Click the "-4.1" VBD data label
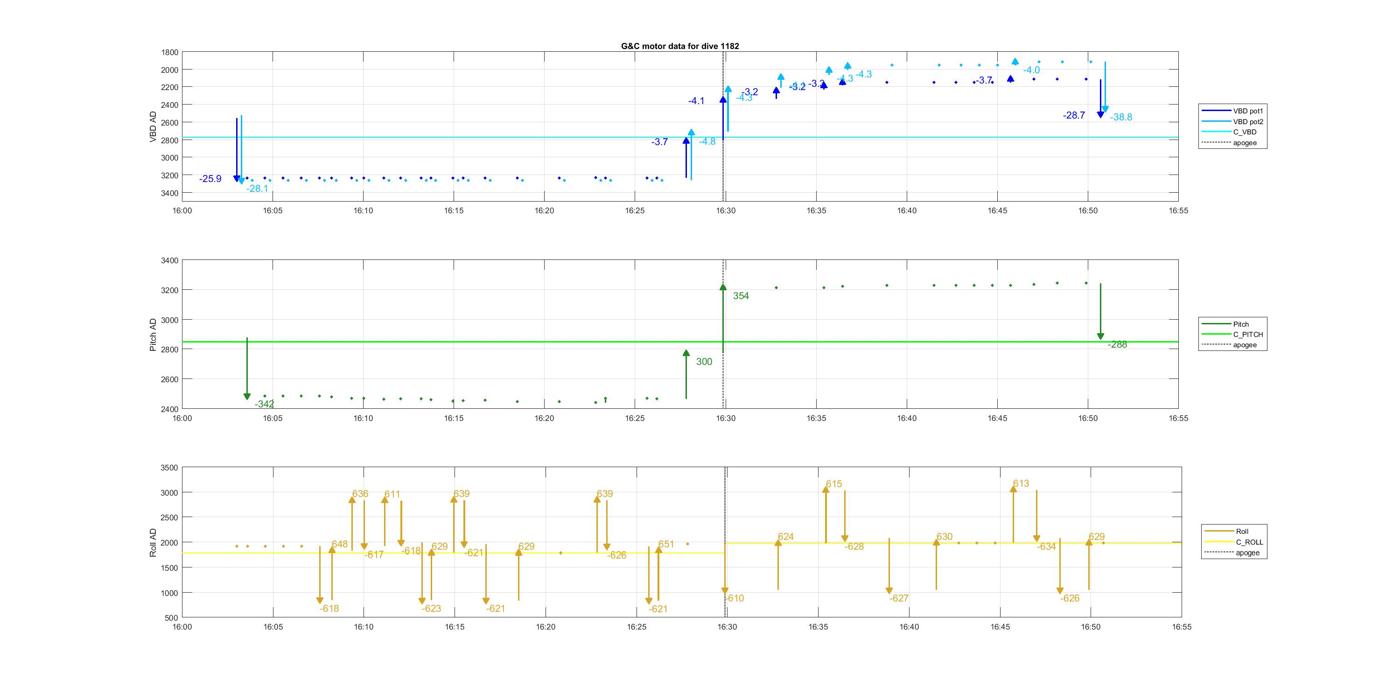The height and width of the screenshot is (693, 1400). tap(696, 101)
